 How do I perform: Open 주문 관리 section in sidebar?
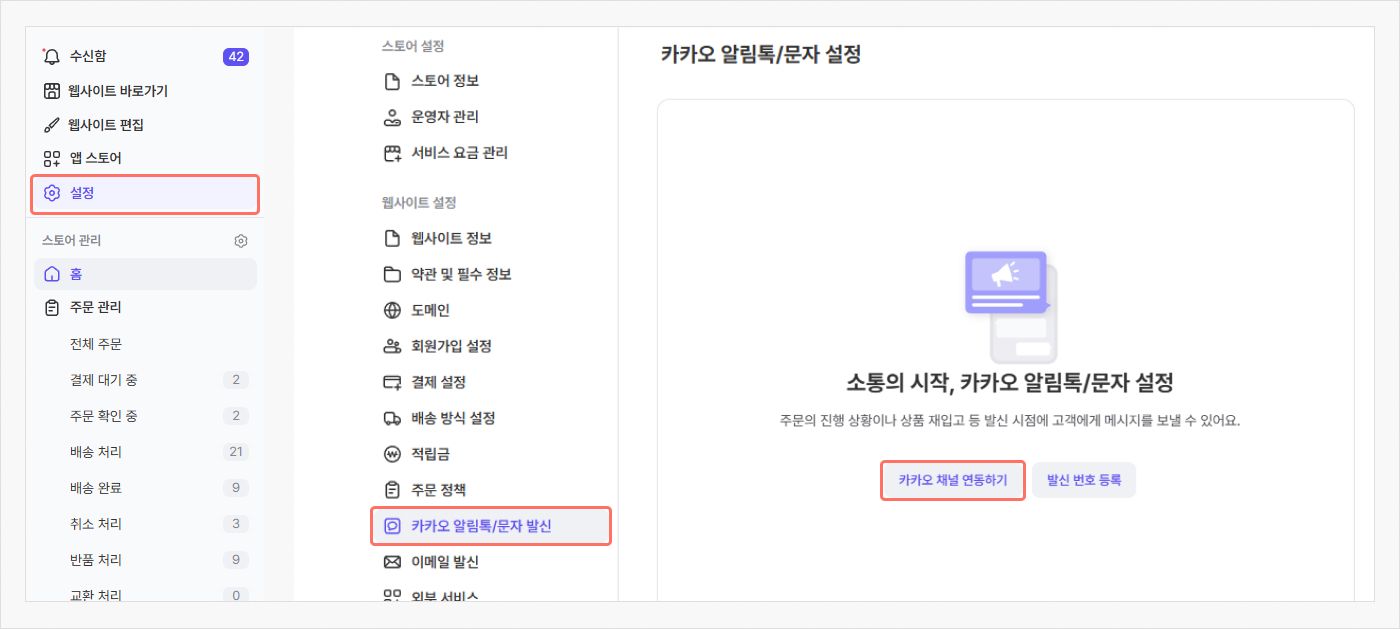(x=96, y=308)
